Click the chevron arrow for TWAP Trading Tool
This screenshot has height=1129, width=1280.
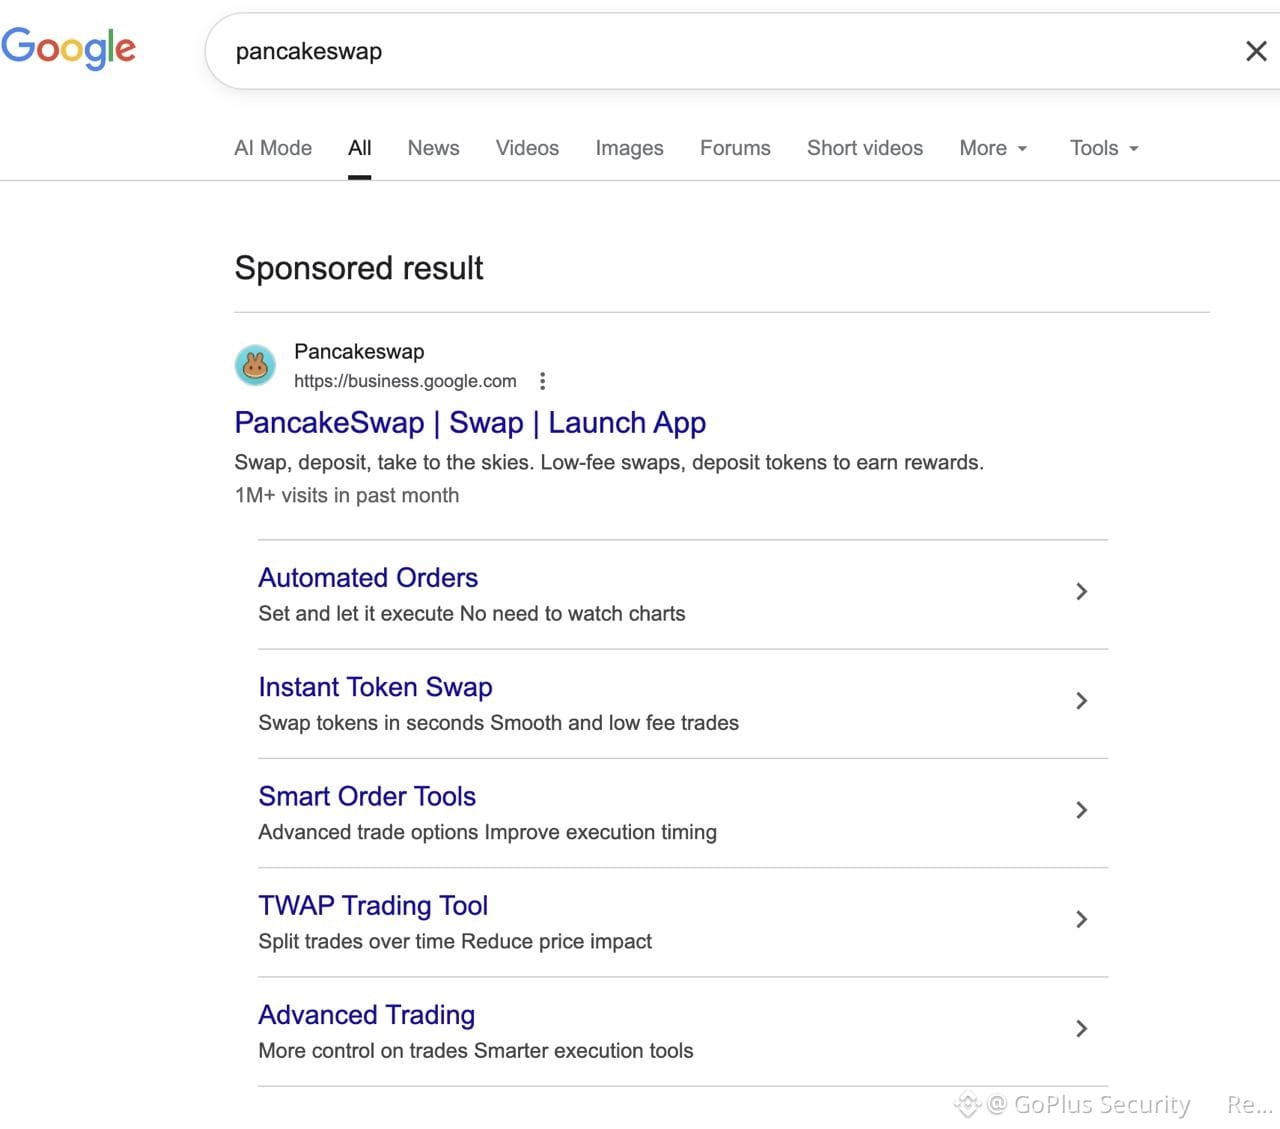(x=1081, y=919)
